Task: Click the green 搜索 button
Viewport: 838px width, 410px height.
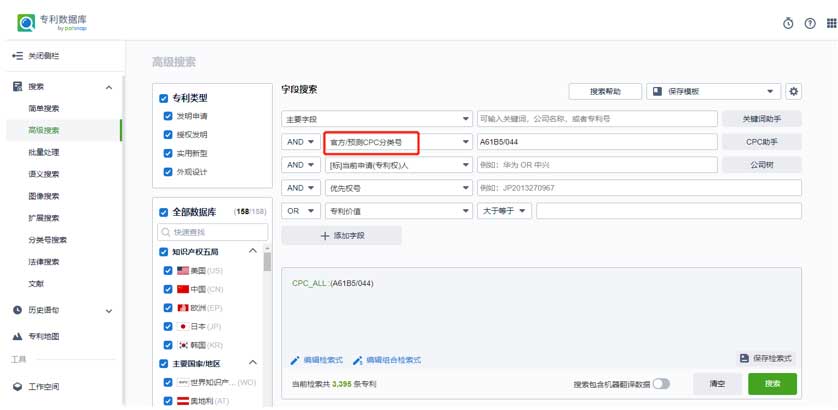Action: click(772, 384)
